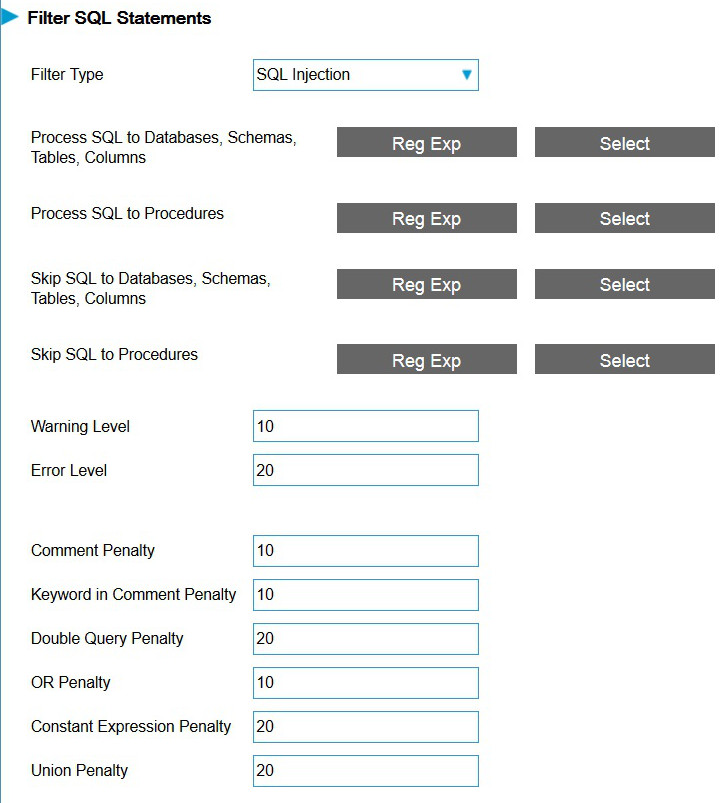Collapse the Filter SQL Statements section triangle
723x803 pixels.
[x=11, y=17]
